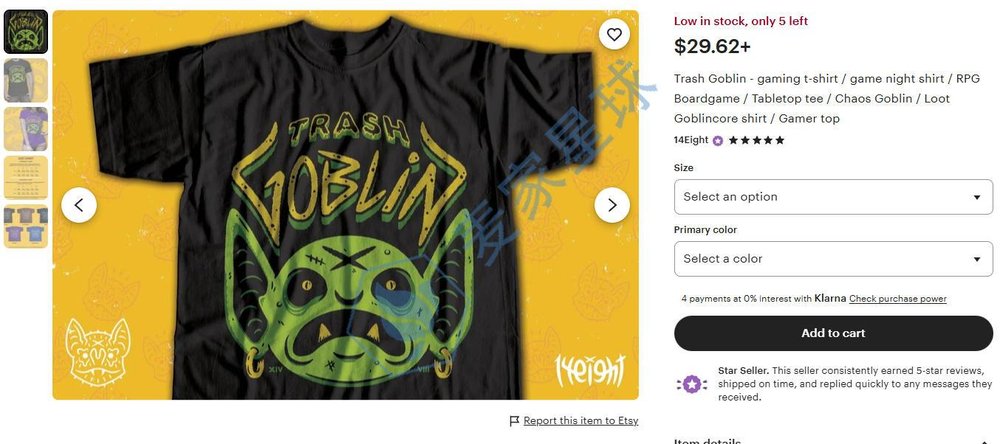The width and height of the screenshot is (1000, 444).
Task: Open the Size dropdown
Action: pos(833,197)
